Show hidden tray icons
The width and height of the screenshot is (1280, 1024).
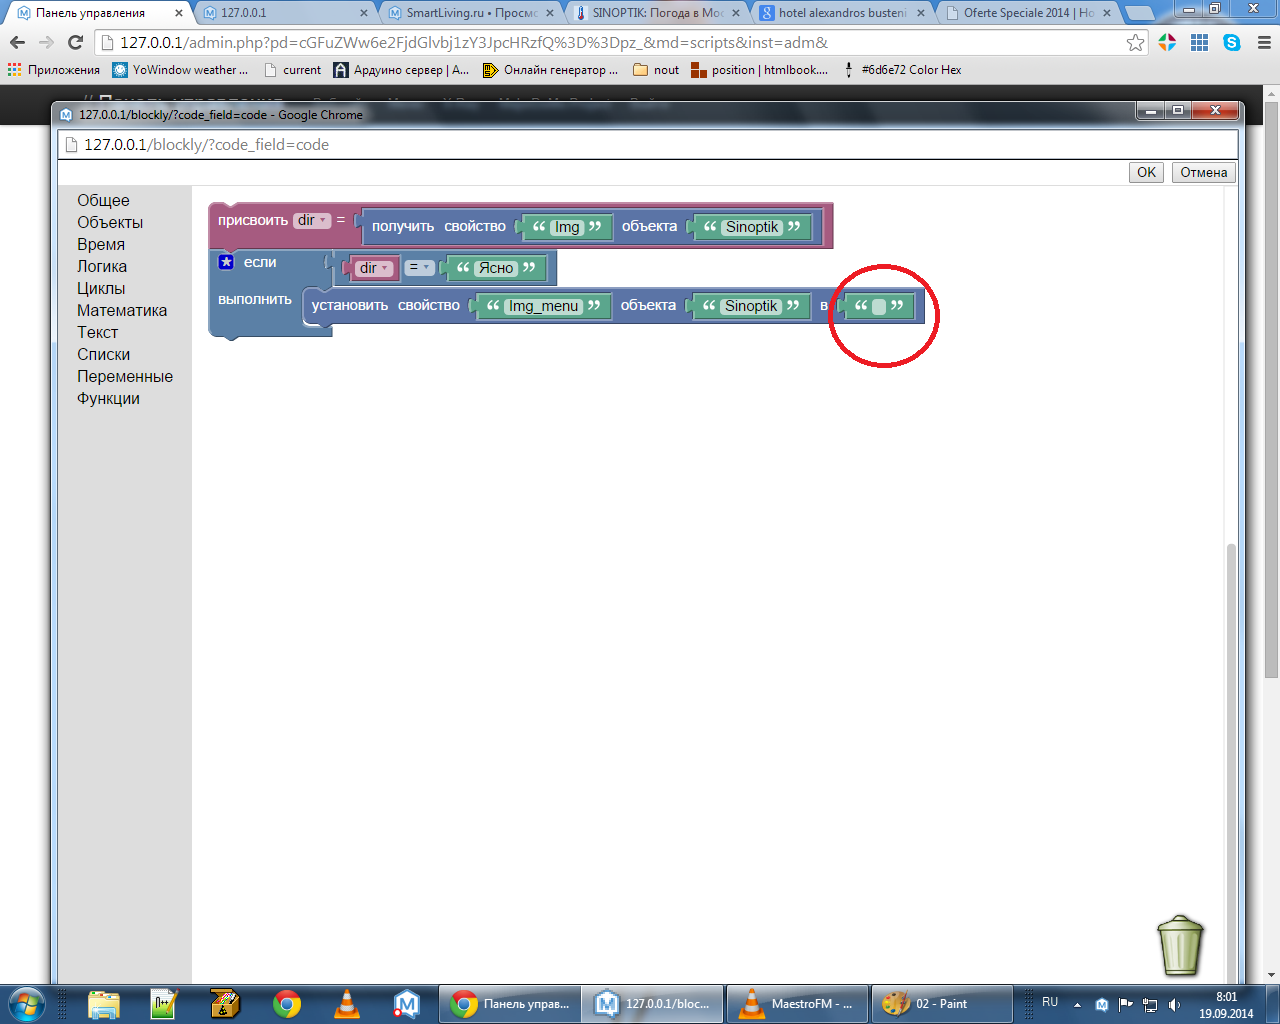(x=1077, y=1004)
